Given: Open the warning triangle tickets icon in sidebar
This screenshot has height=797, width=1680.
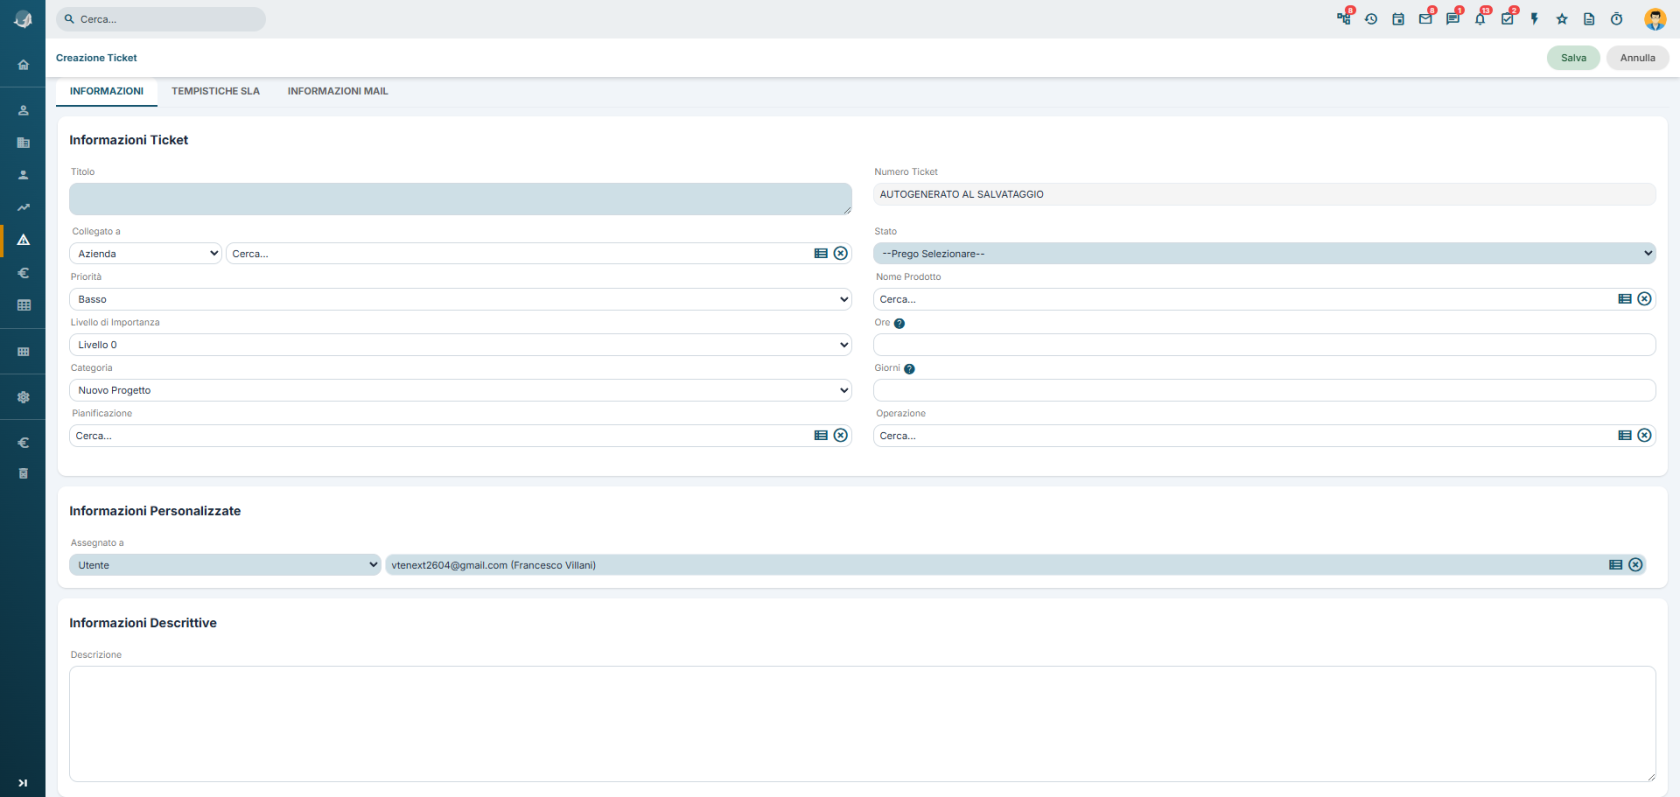Looking at the screenshot, I should (23, 240).
